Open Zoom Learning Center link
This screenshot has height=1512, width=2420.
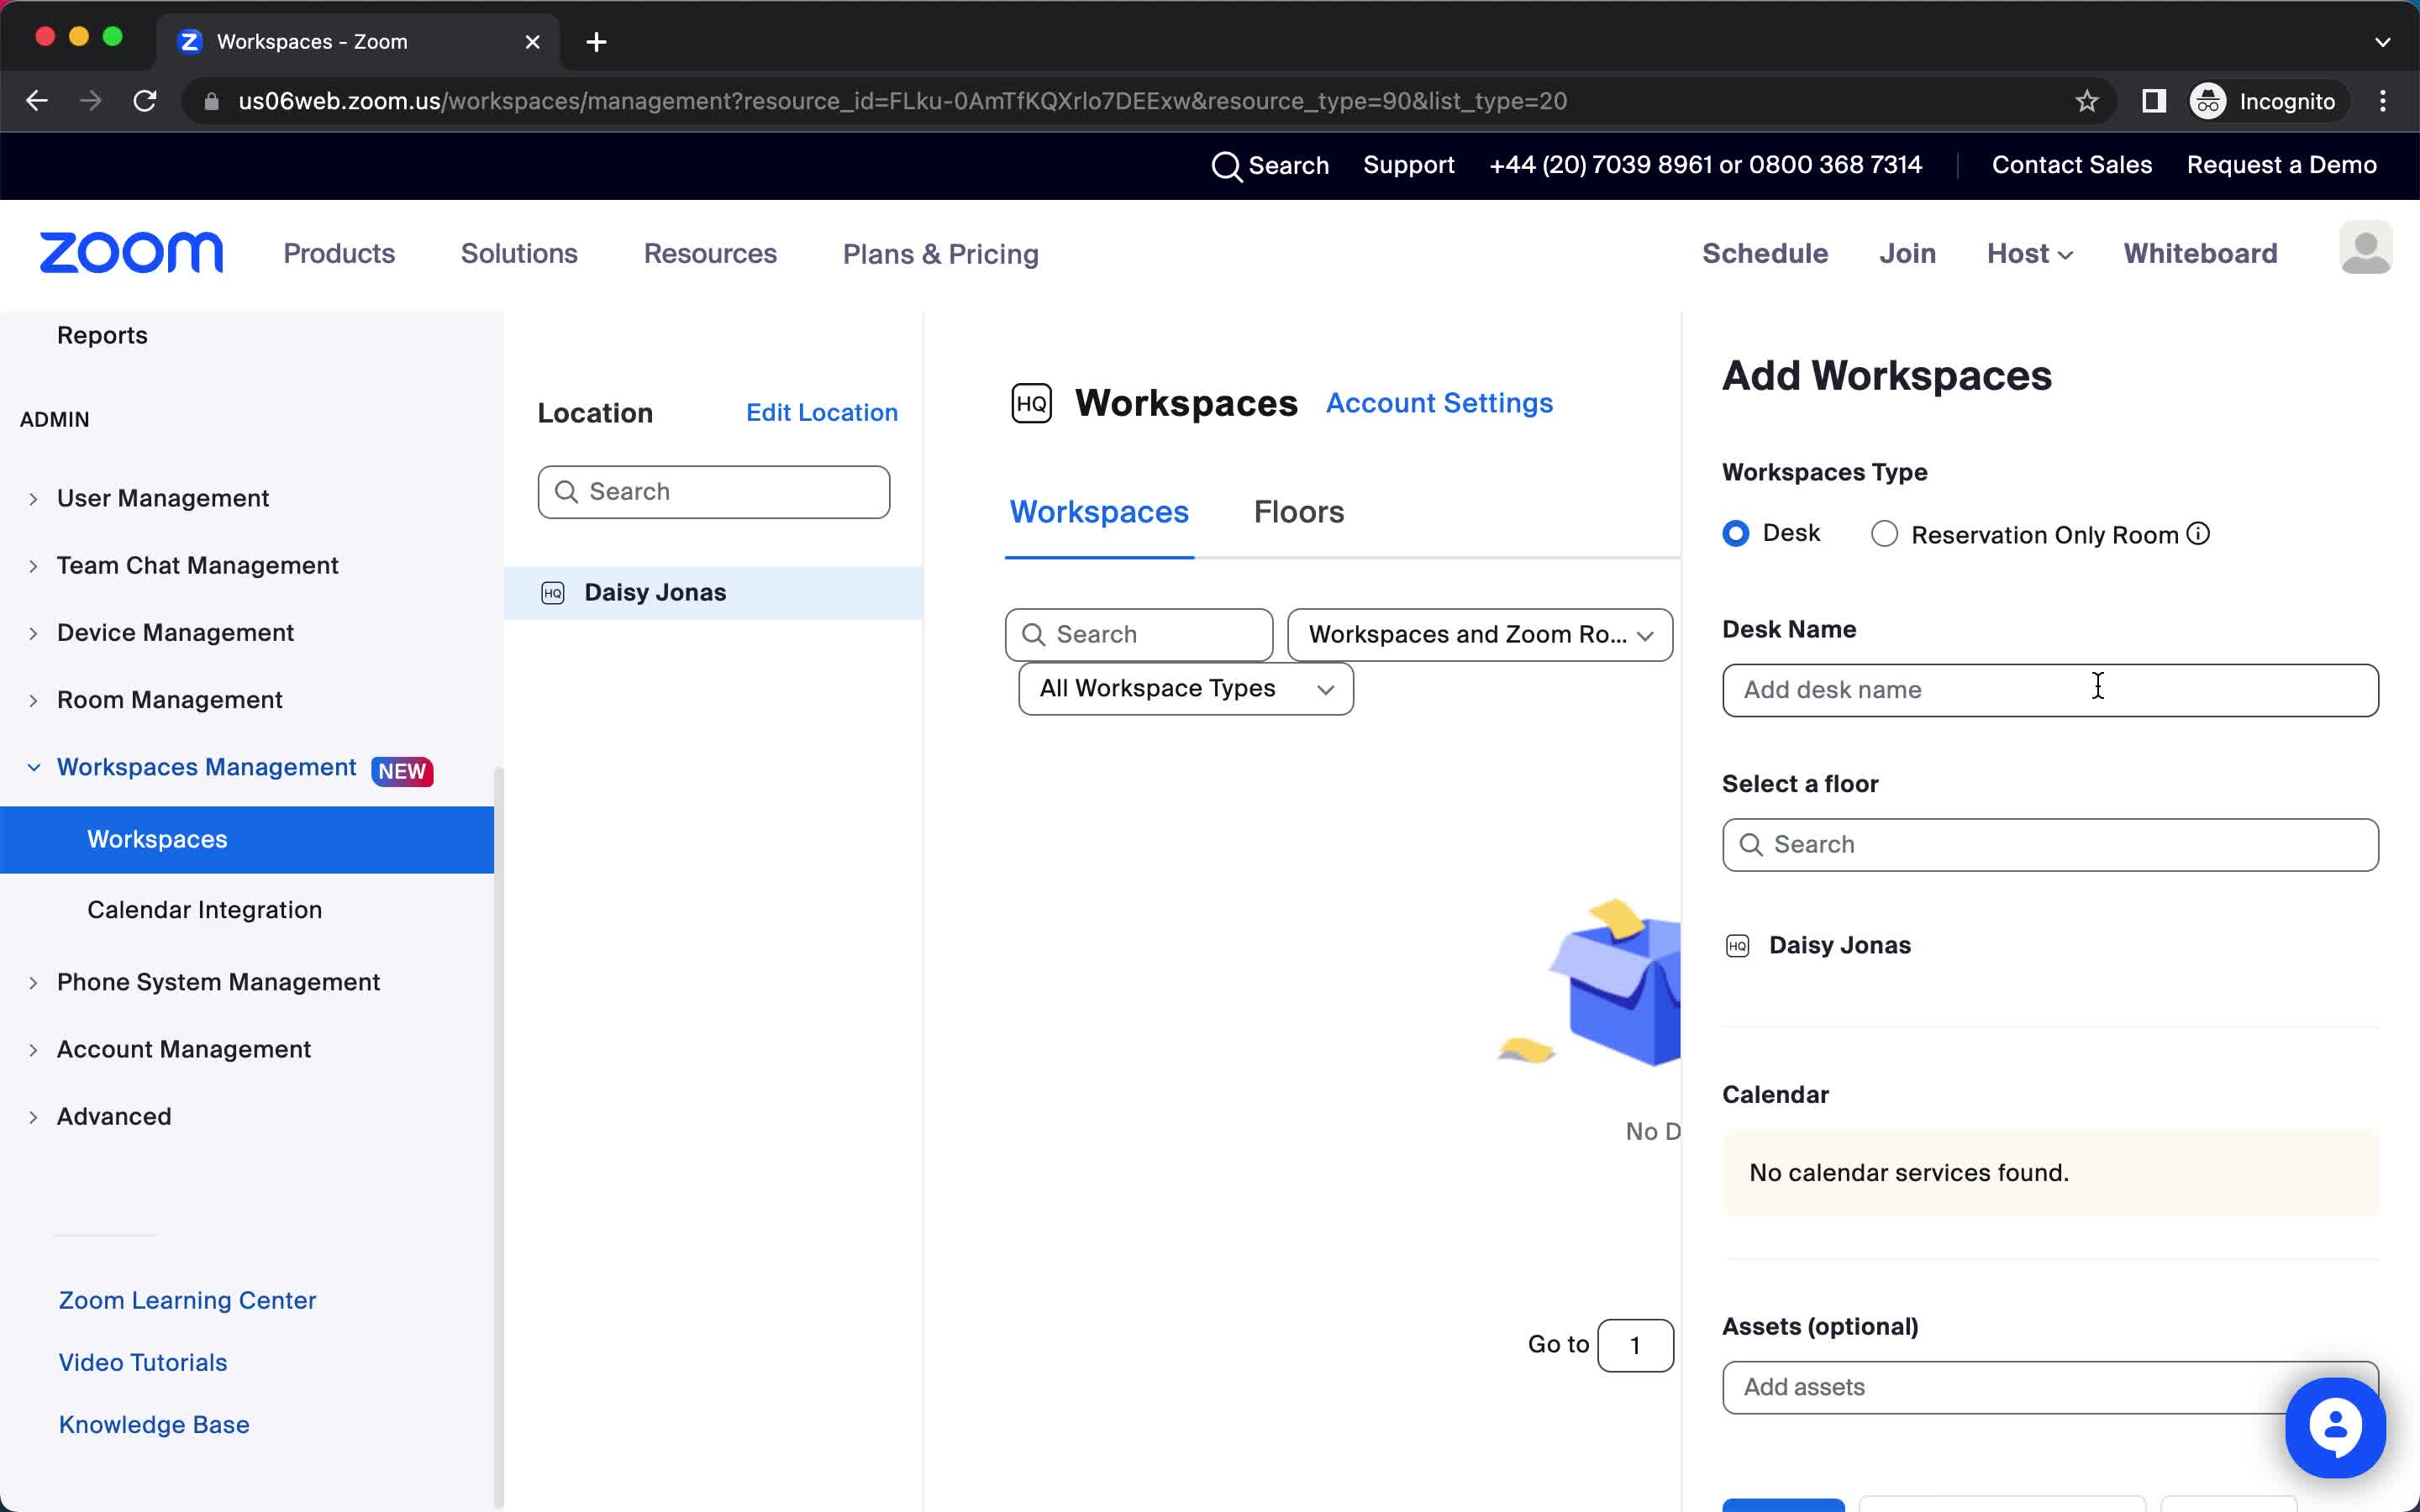187,1300
